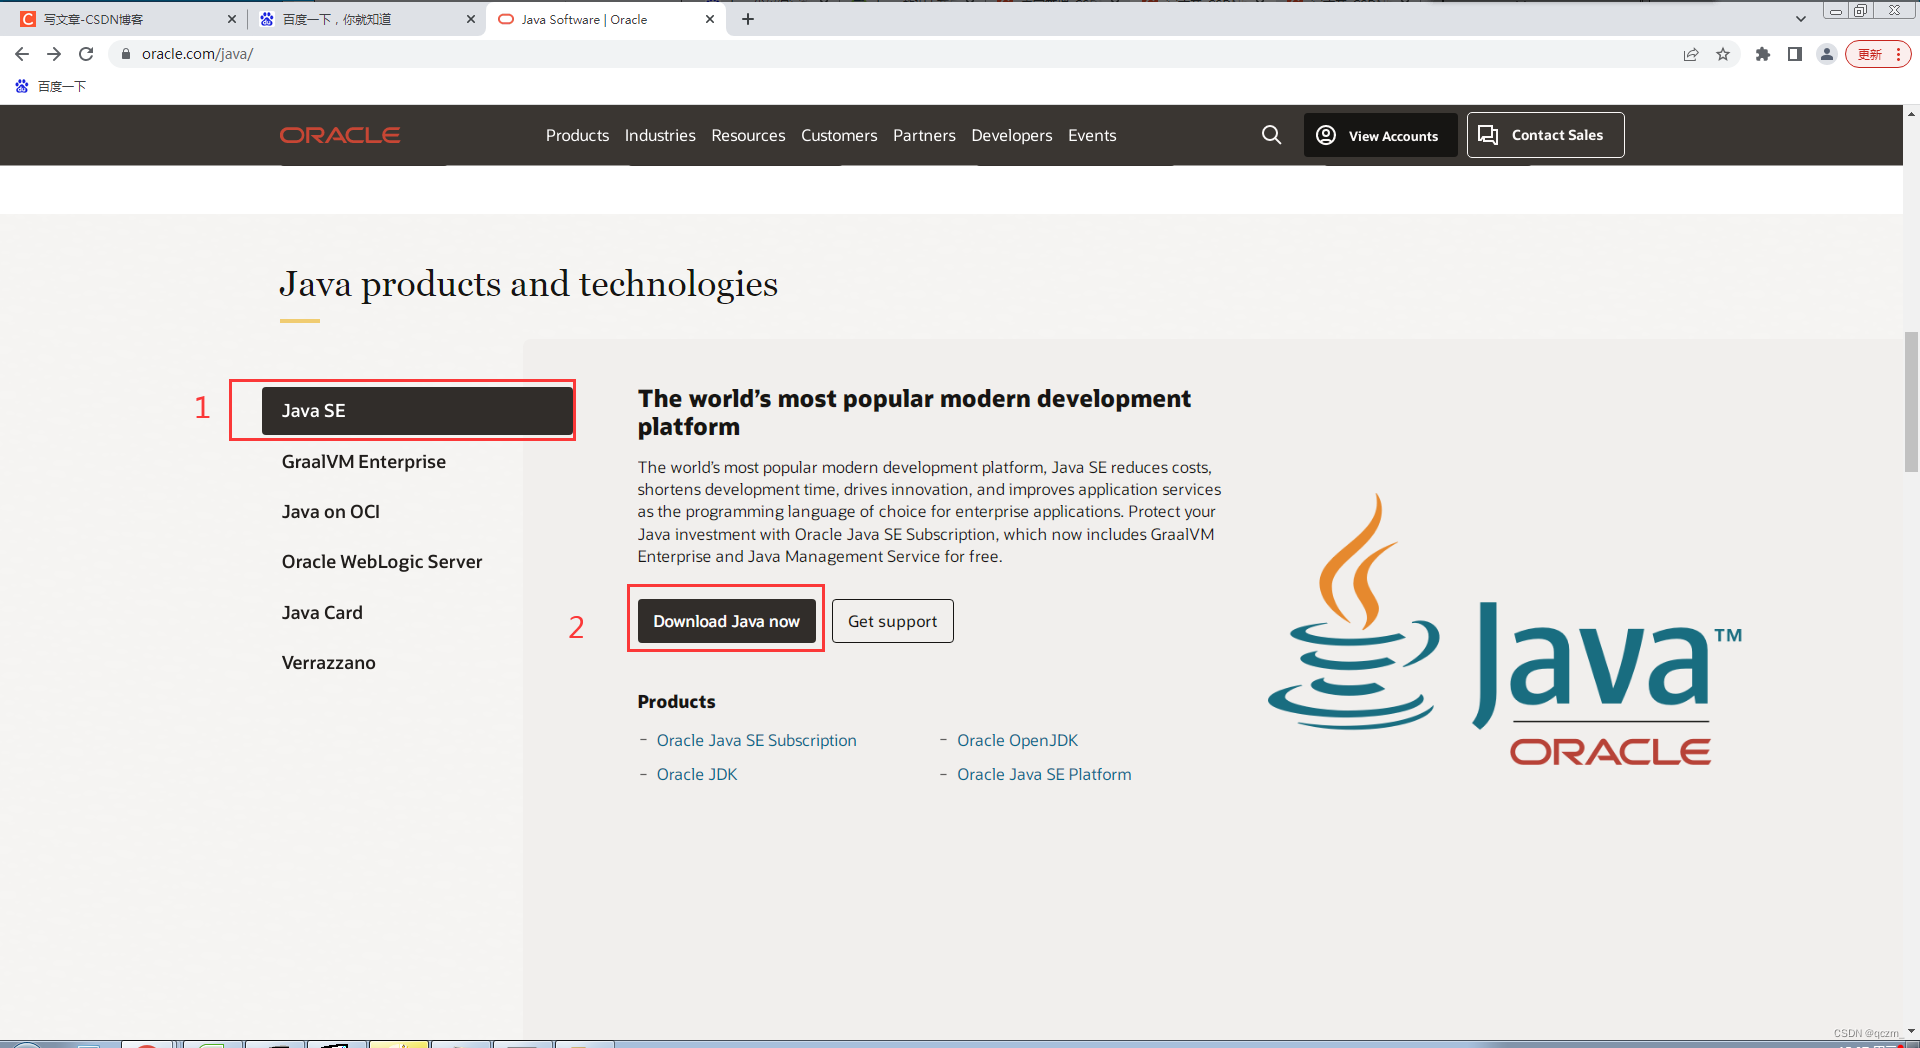Viewport: 1920px width, 1048px height.
Task: Switch to the CSDN blog tab
Action: pyautogui.click(x=127, y=19)
